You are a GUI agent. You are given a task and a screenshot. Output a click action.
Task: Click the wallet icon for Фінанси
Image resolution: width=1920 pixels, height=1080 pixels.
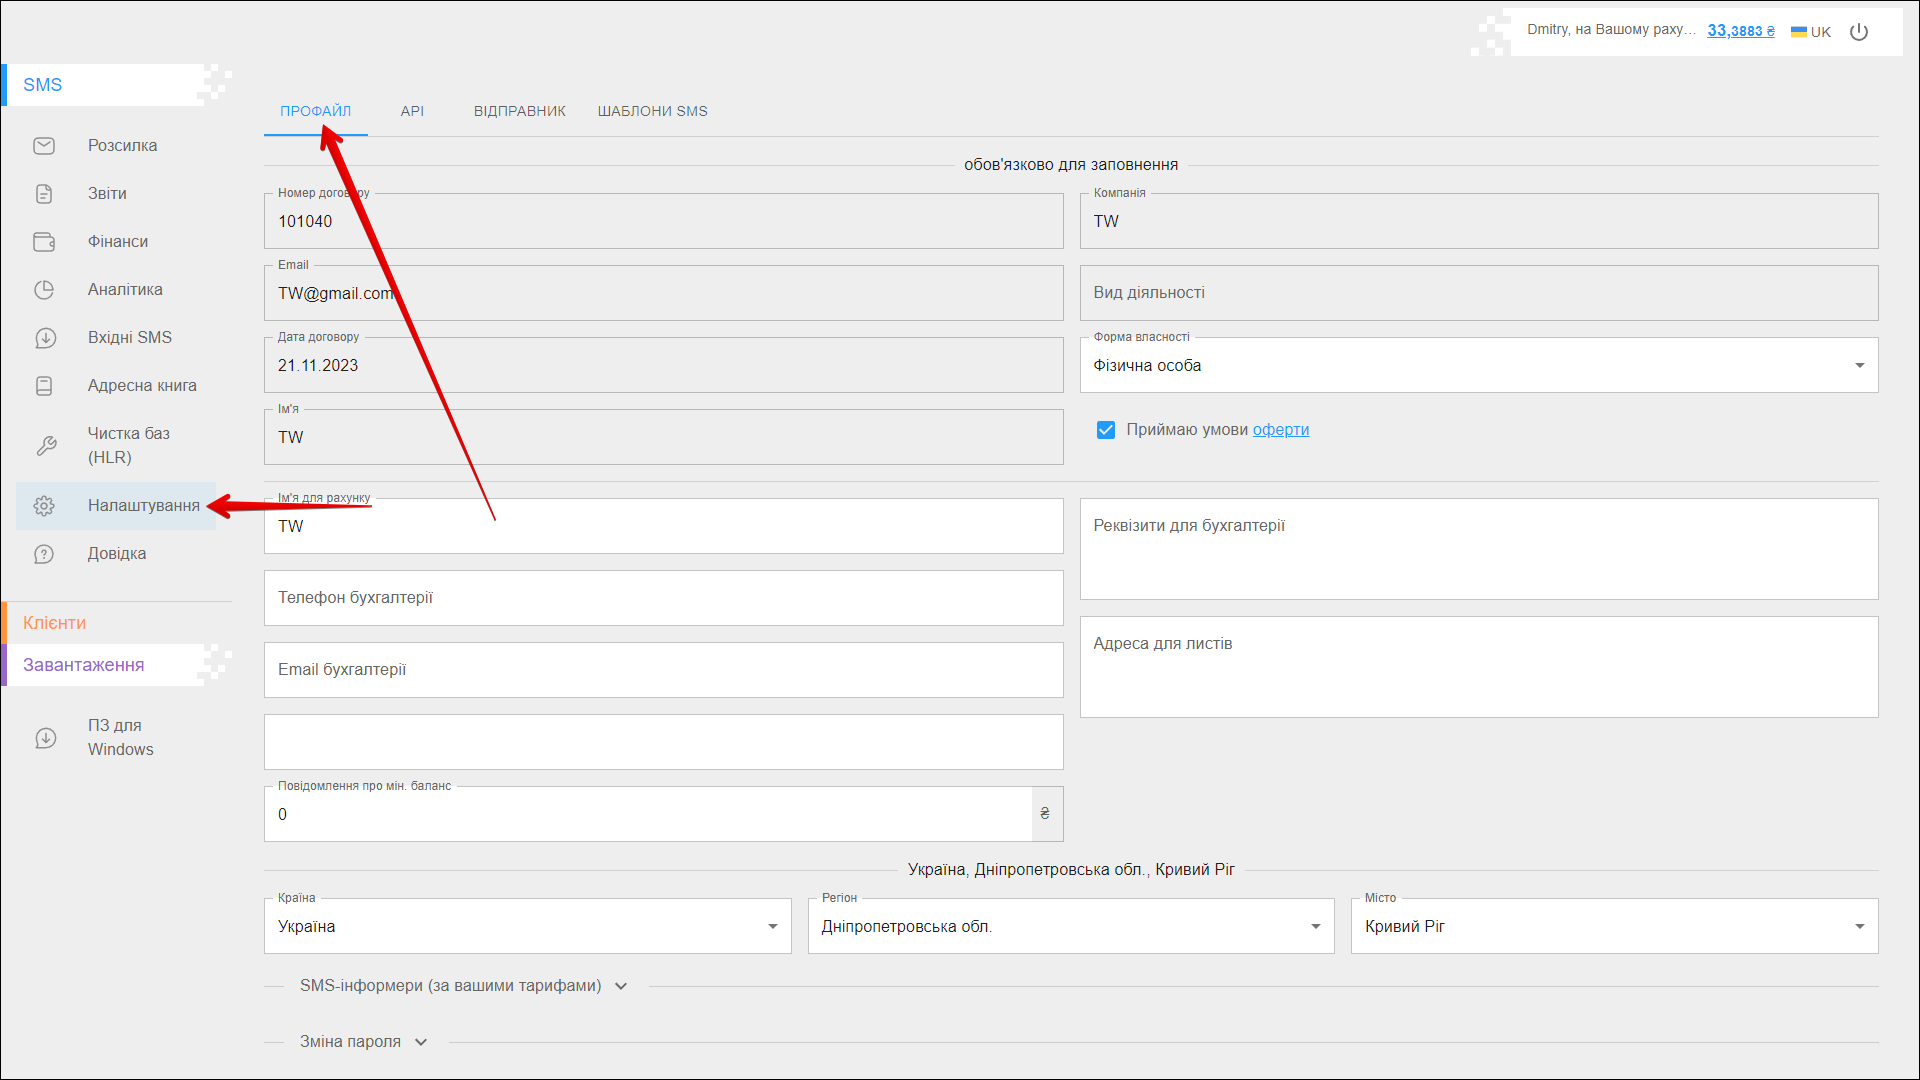(44, 242)
